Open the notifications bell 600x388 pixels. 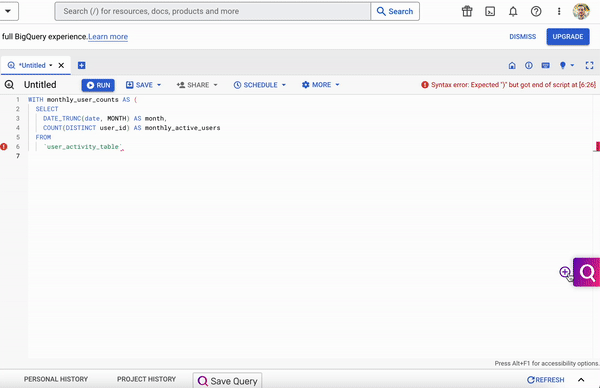coord(513,11)
